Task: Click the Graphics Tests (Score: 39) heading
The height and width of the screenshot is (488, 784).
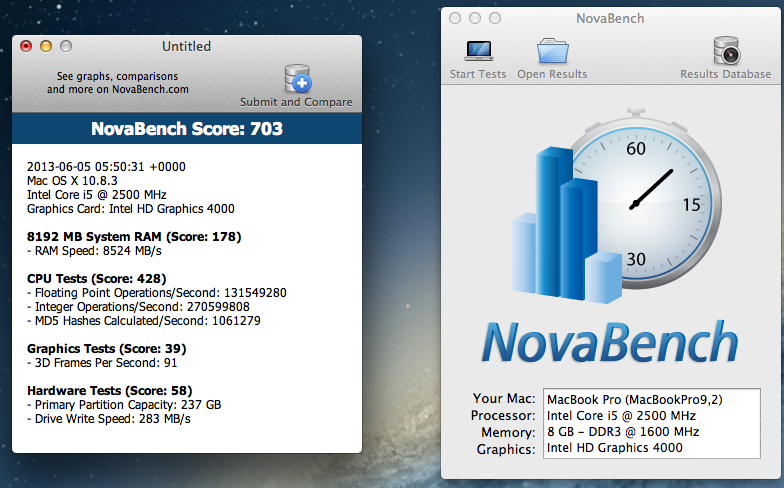Action: pyautogui.click(x=106, y=348)
